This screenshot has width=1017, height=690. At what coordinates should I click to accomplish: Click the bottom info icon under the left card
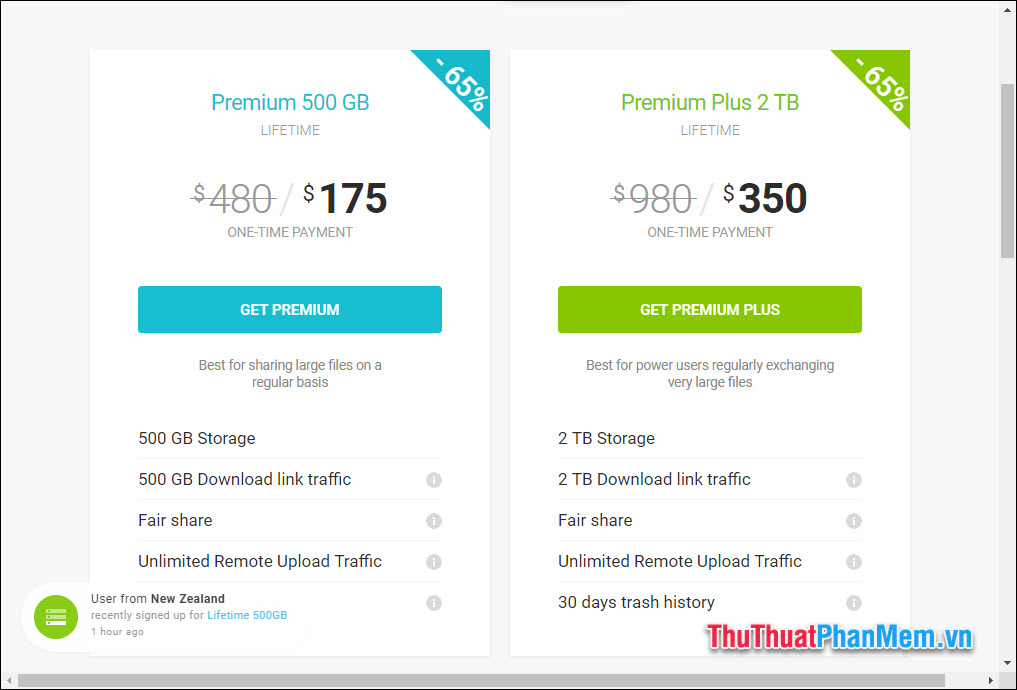pyautogui.click(x=434, y=603)
